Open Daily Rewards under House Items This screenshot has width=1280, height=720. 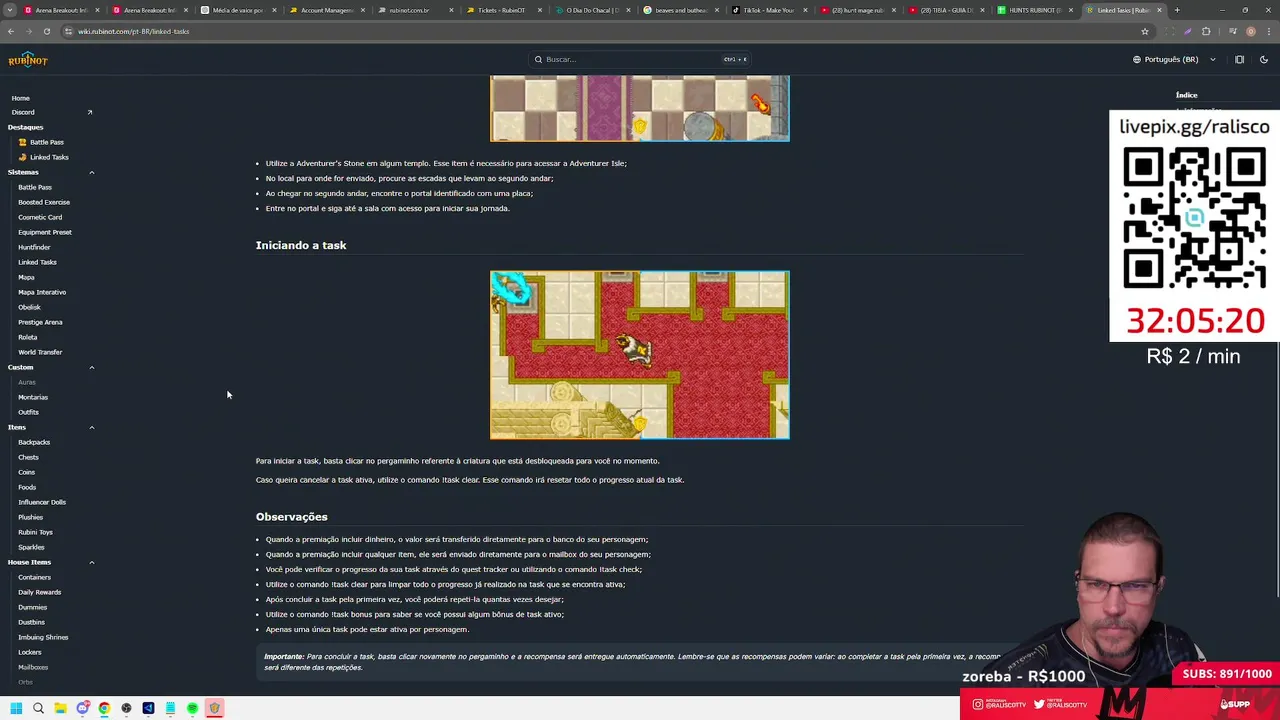40,592
